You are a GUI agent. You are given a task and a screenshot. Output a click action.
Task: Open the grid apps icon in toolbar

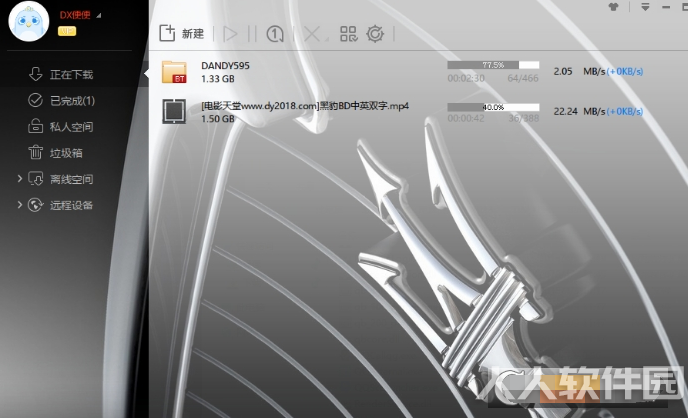tap(349, 34)
